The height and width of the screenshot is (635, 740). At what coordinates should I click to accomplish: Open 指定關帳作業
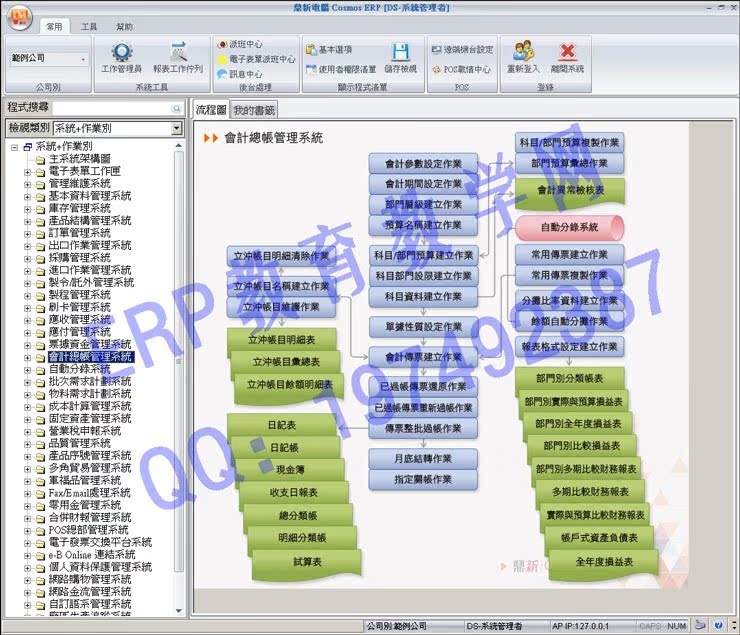click(423, 479)
